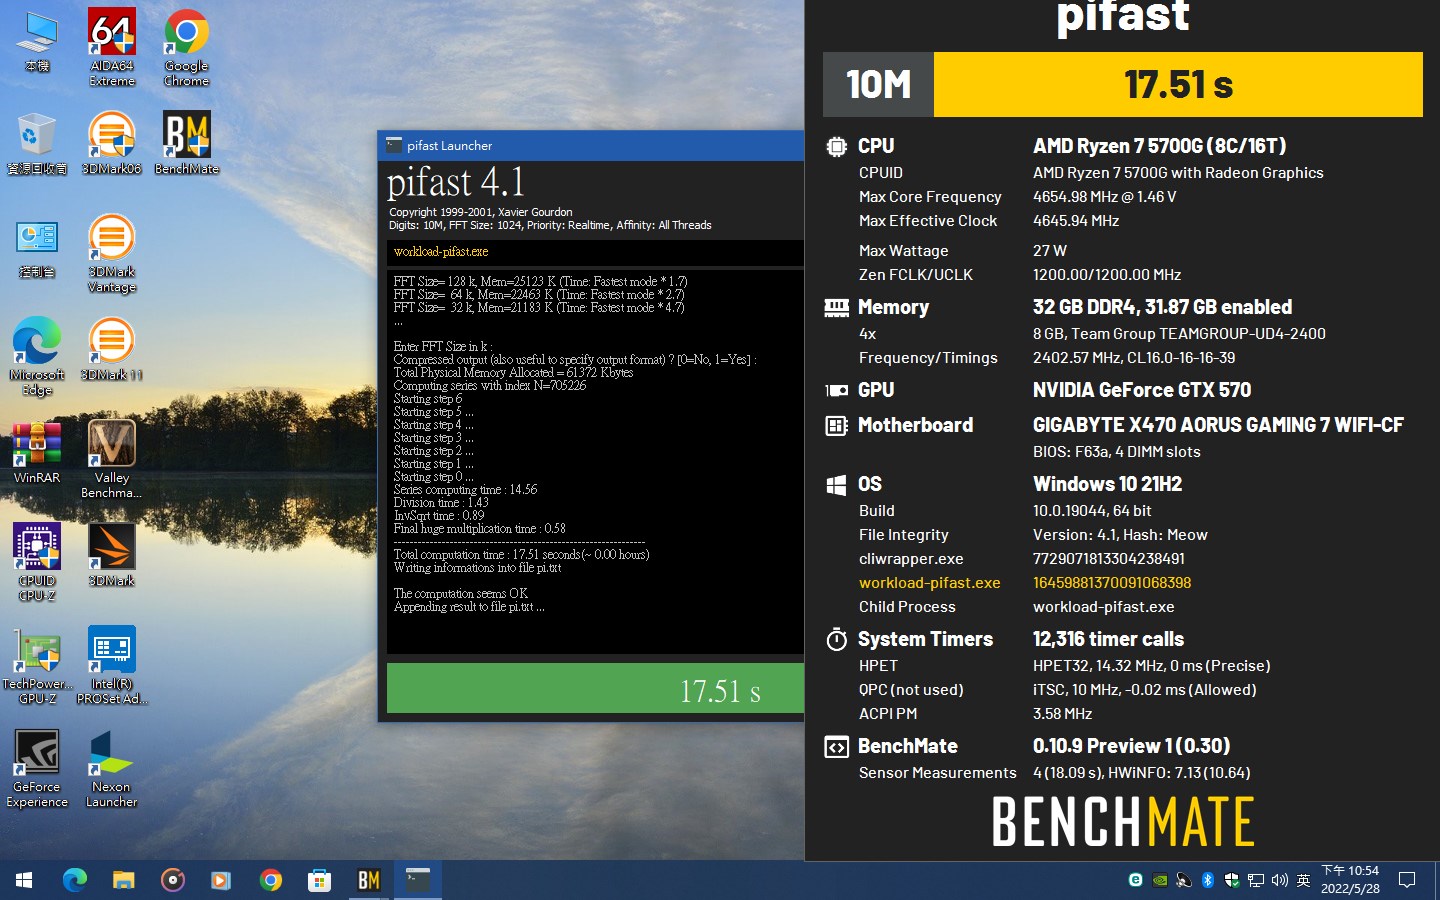The height and width of the screenshot is (900, 1440).
Task: Open the volume control in tray
Action: 1279,880
